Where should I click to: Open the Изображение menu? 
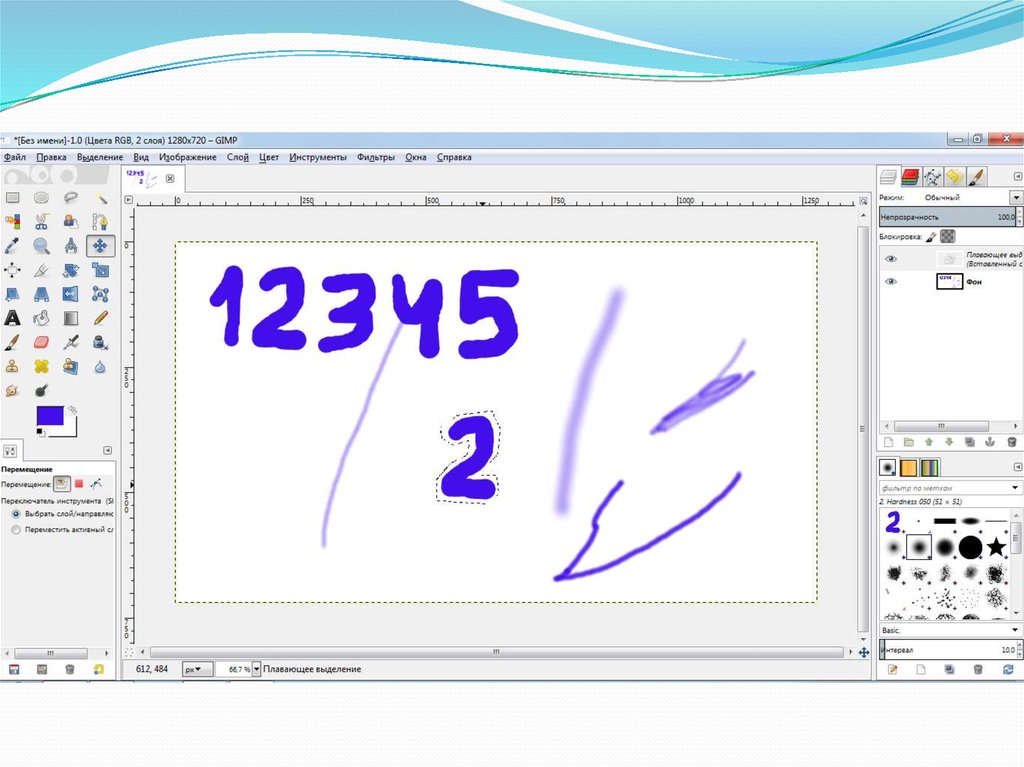187,157
